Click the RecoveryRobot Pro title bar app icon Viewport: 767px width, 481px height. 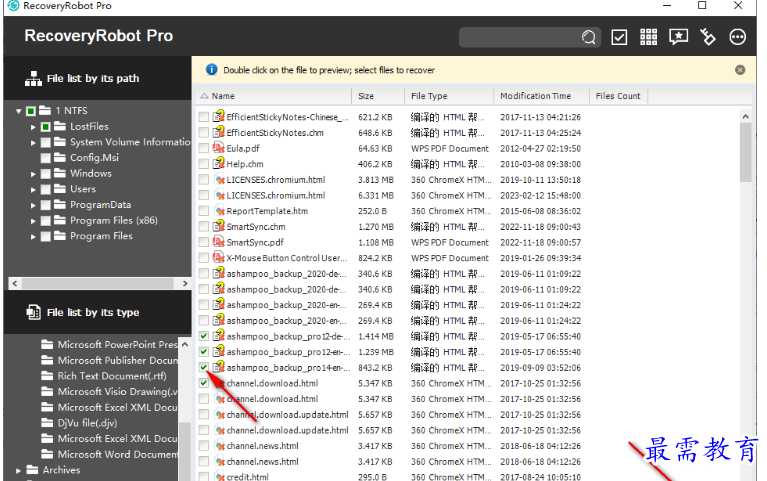(13, 6)
